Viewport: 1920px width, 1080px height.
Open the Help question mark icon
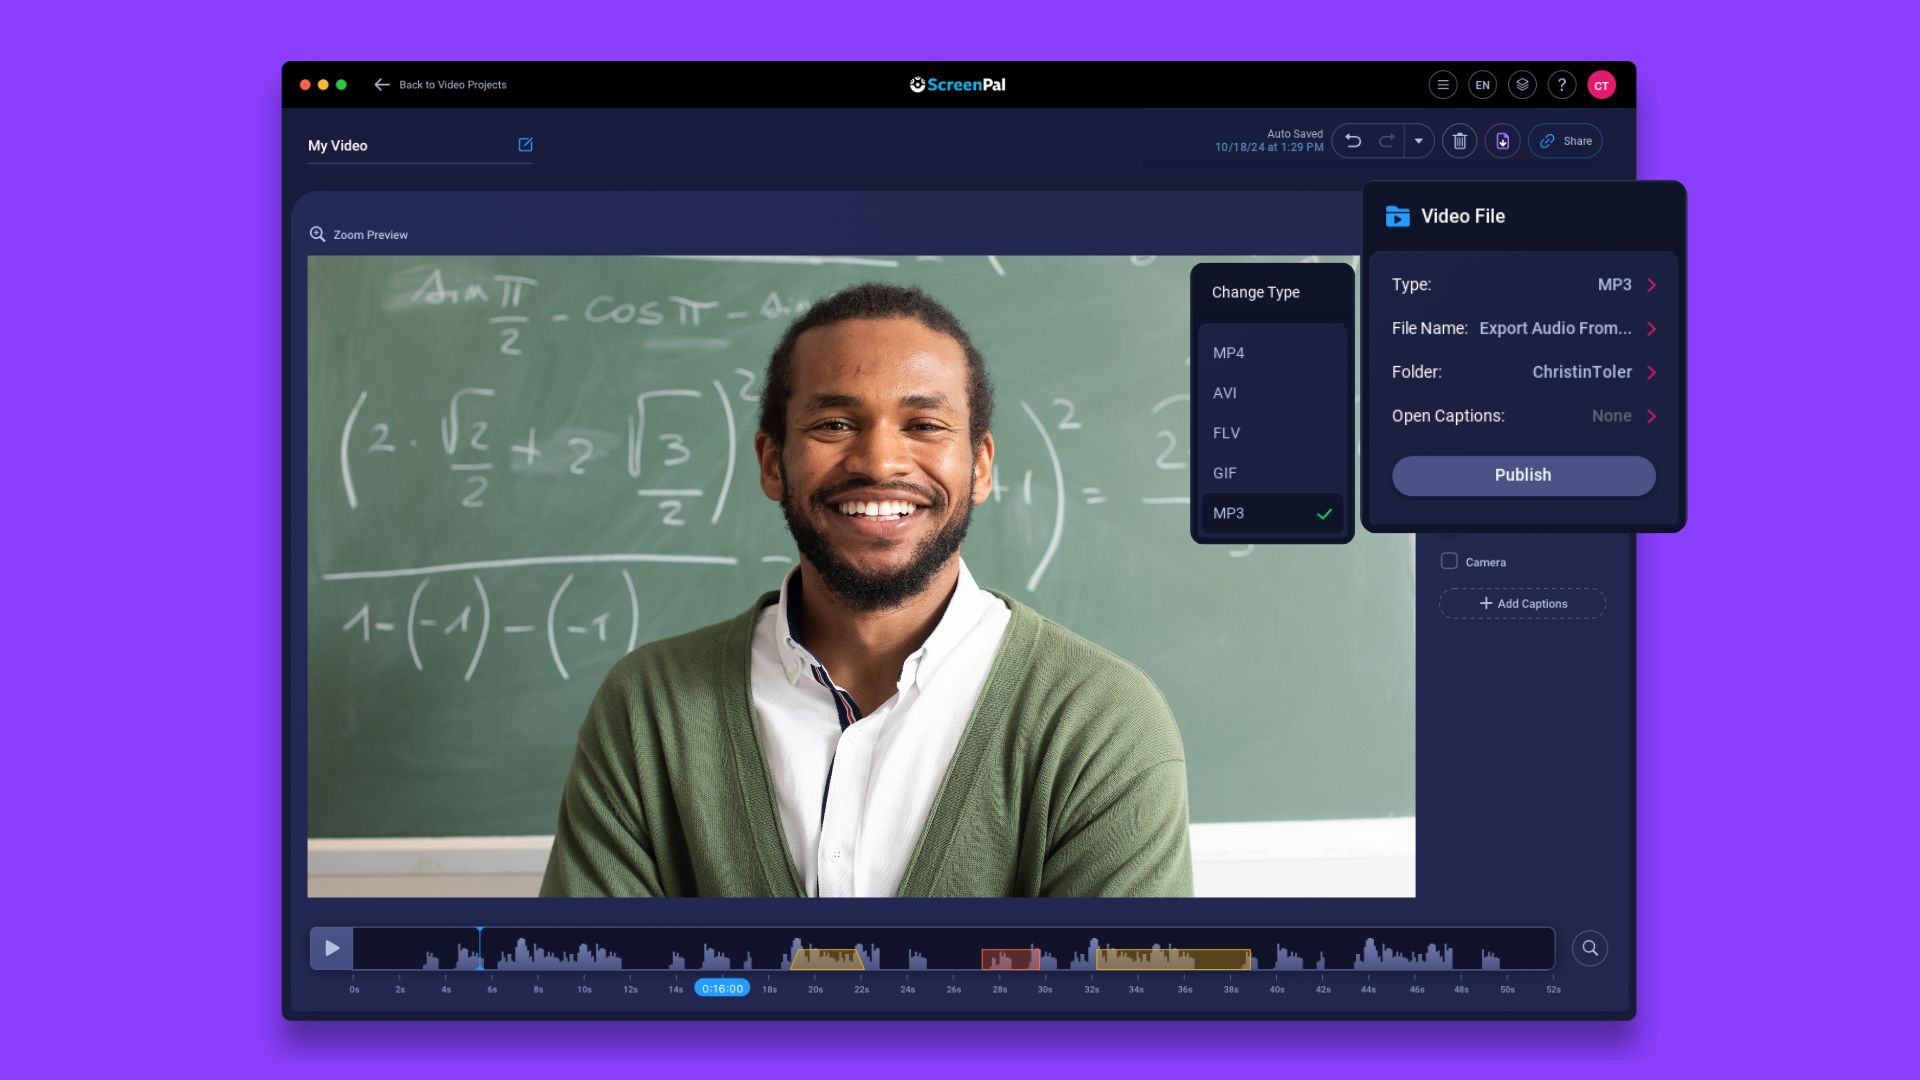pyautogui.click(x=1562, y=85)
